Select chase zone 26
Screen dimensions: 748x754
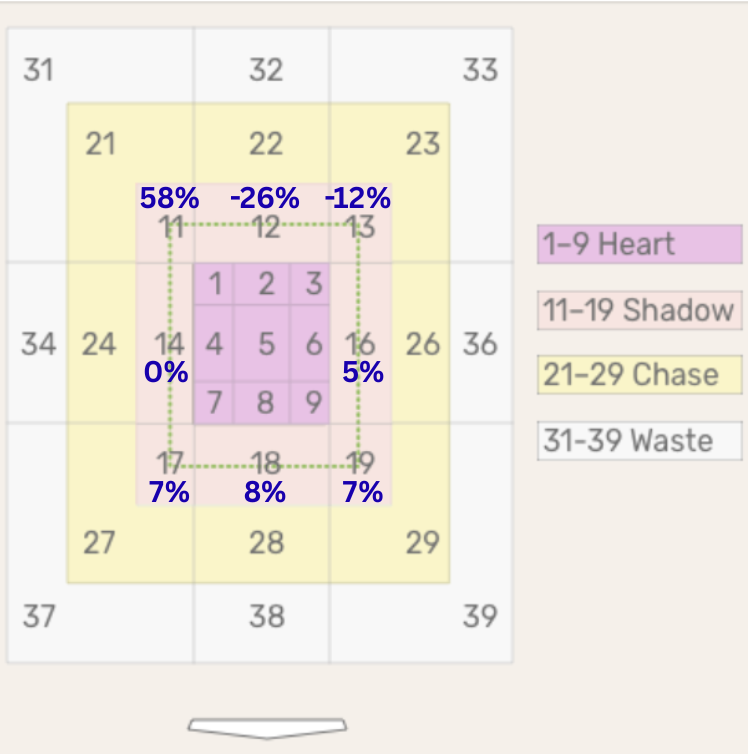coord(421,343)
